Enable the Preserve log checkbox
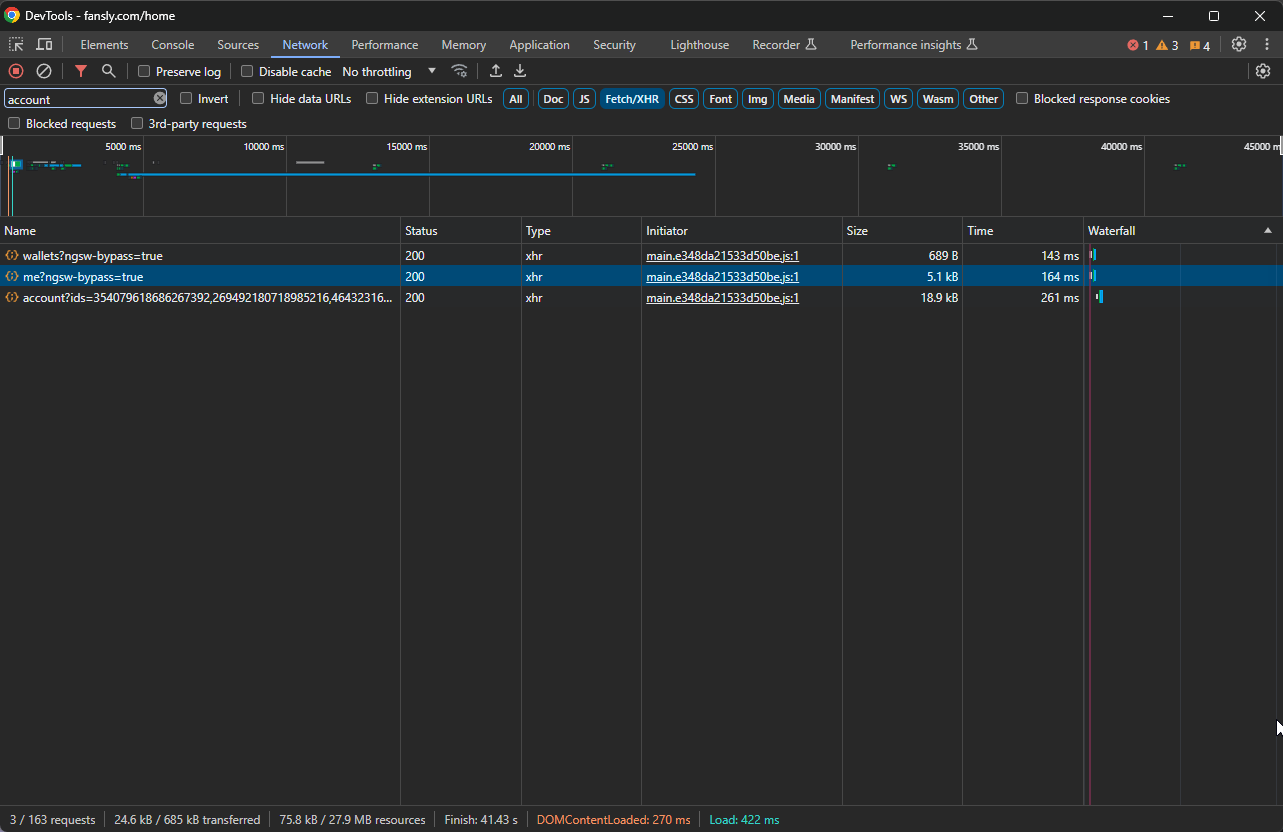1283x832 pixels. pos(144,72)
